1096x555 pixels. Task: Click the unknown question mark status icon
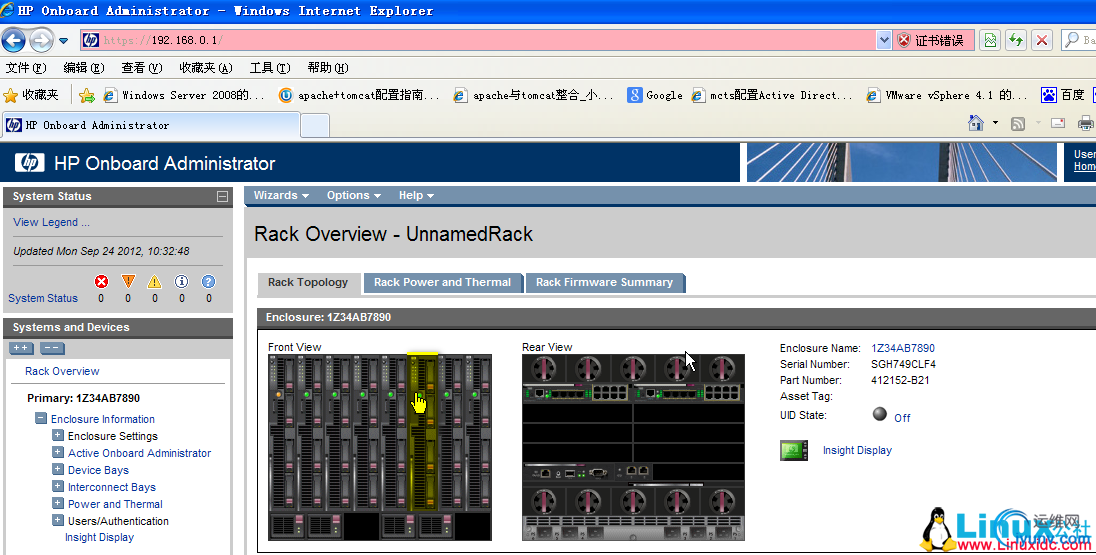click(x=208, y=282)
